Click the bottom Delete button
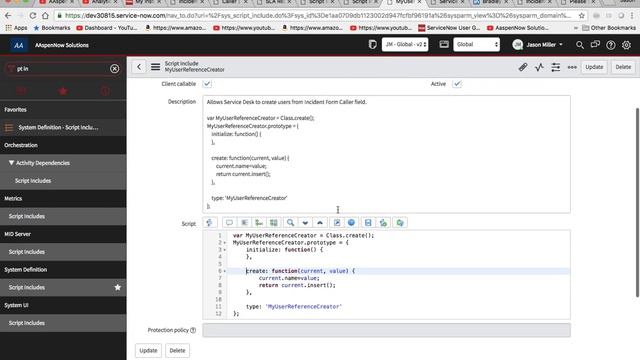 tap(177, 351)
